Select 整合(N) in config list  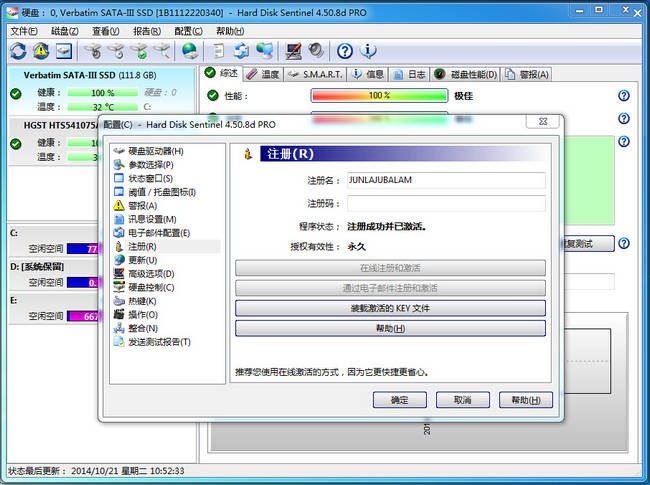tap(136, 328)
